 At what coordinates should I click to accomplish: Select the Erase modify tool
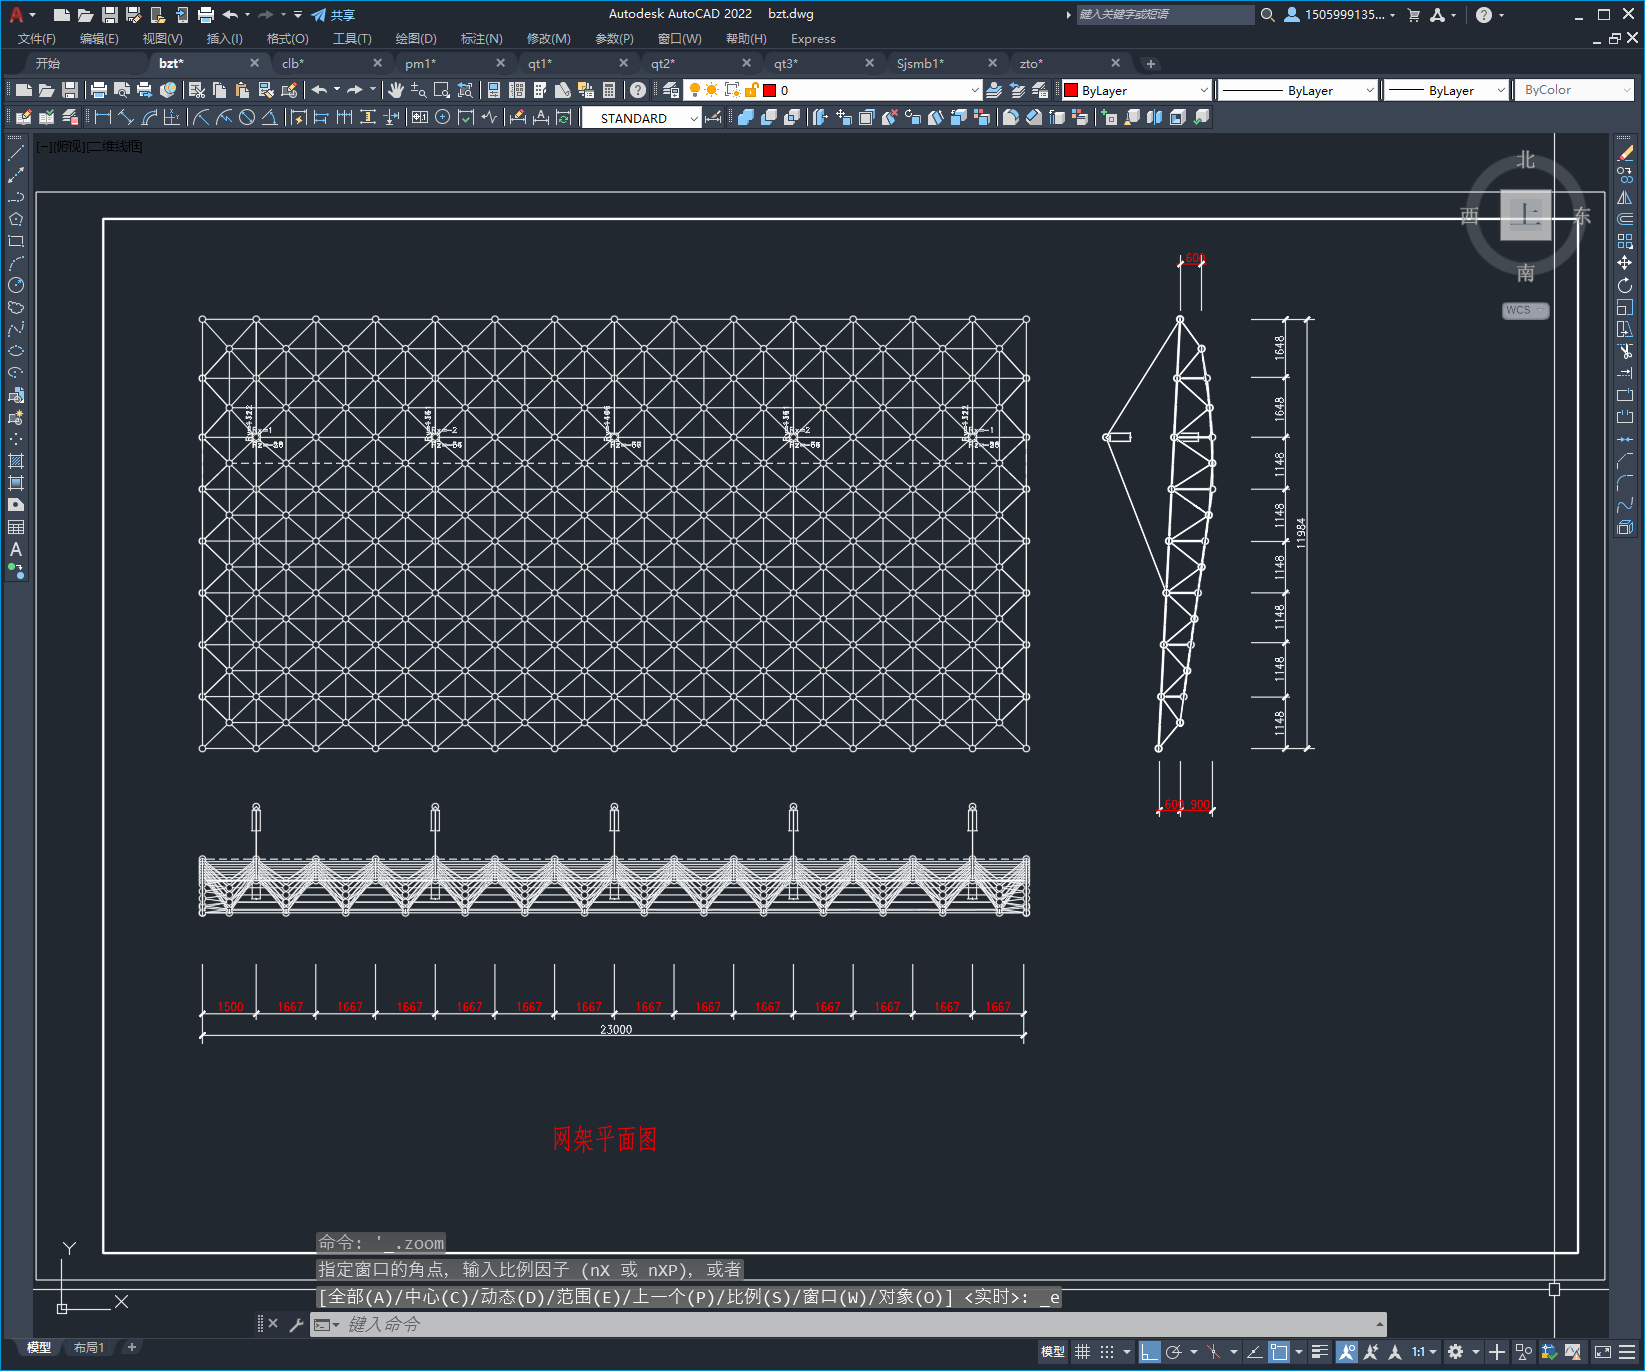coord(1625,153)
